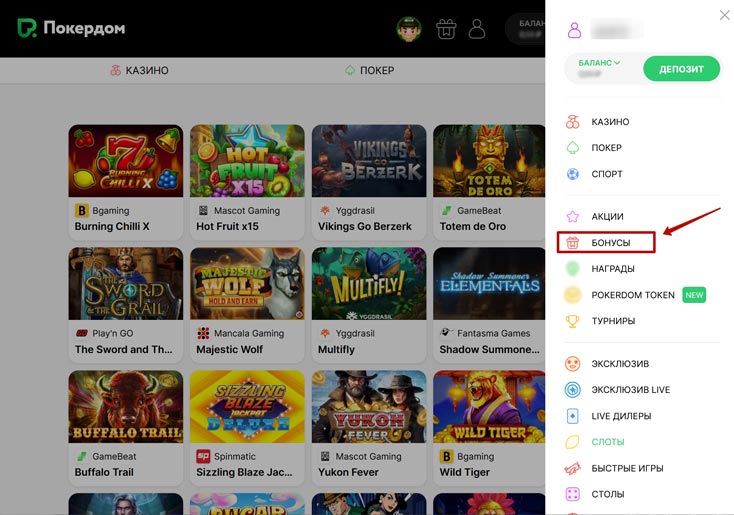Open the user profile icon in header
The height and width of the screenshot is (515, 734).
pos(477,29)
